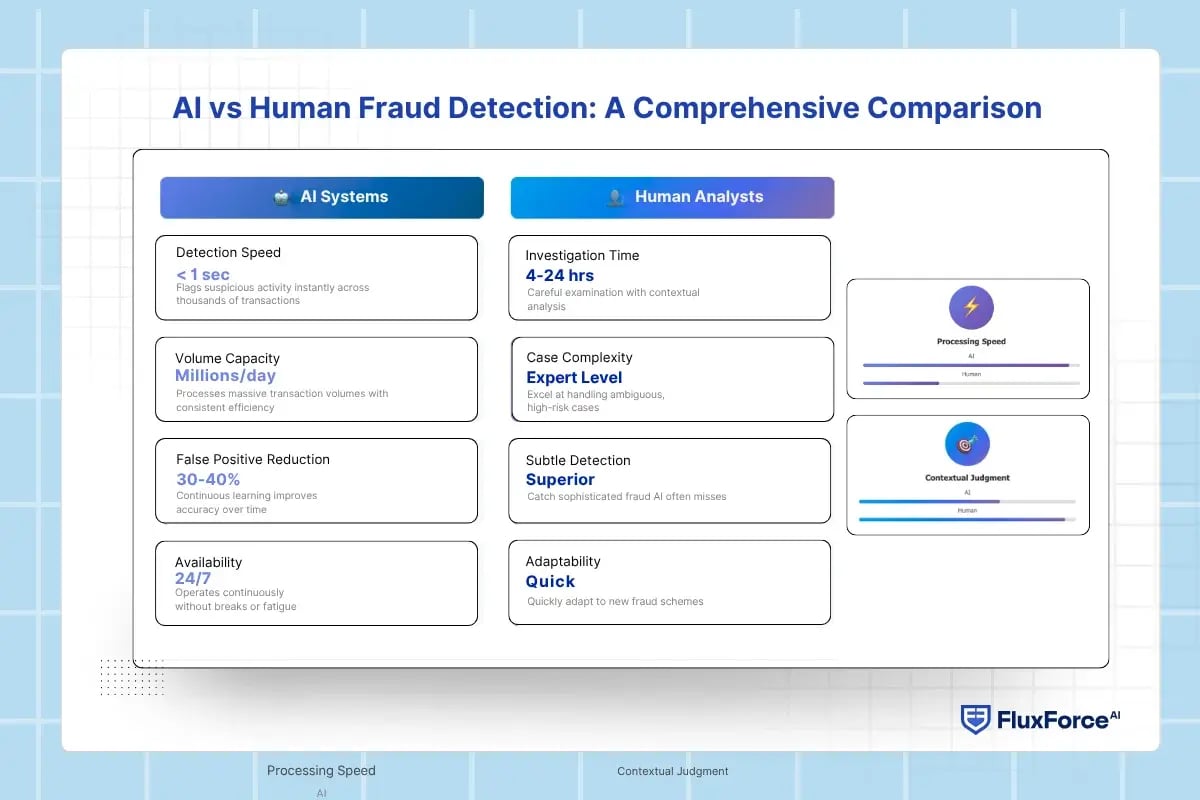Select the Adaptability card
The width and height of the screenshot is (1200, 800).
tap(669, 582)
